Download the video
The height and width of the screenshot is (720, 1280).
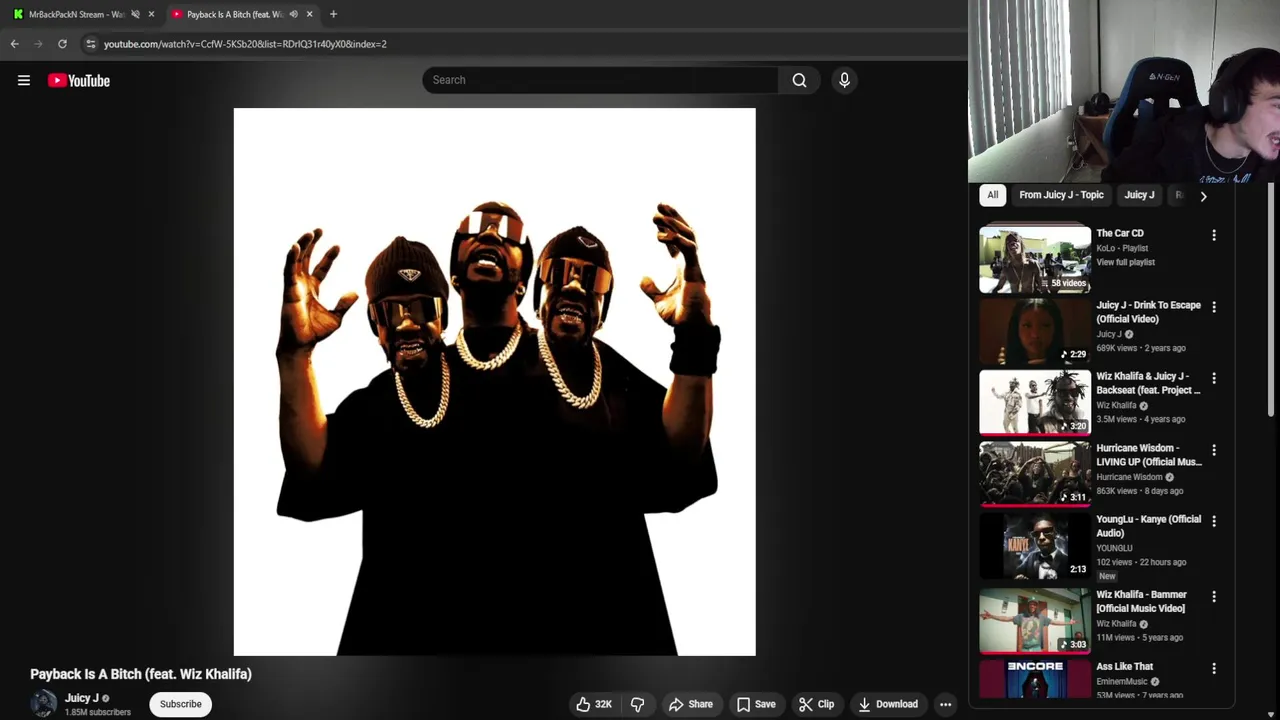click(x=888, y=704)
